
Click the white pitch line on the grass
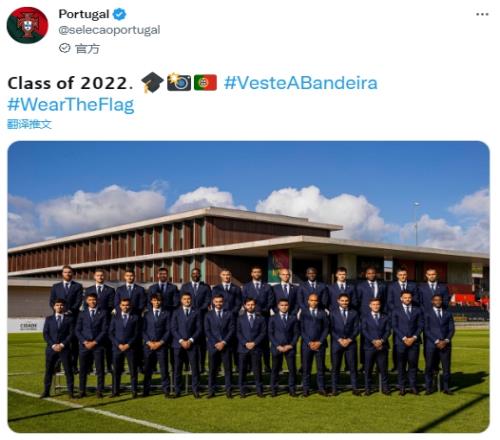[x=97, y=411]
